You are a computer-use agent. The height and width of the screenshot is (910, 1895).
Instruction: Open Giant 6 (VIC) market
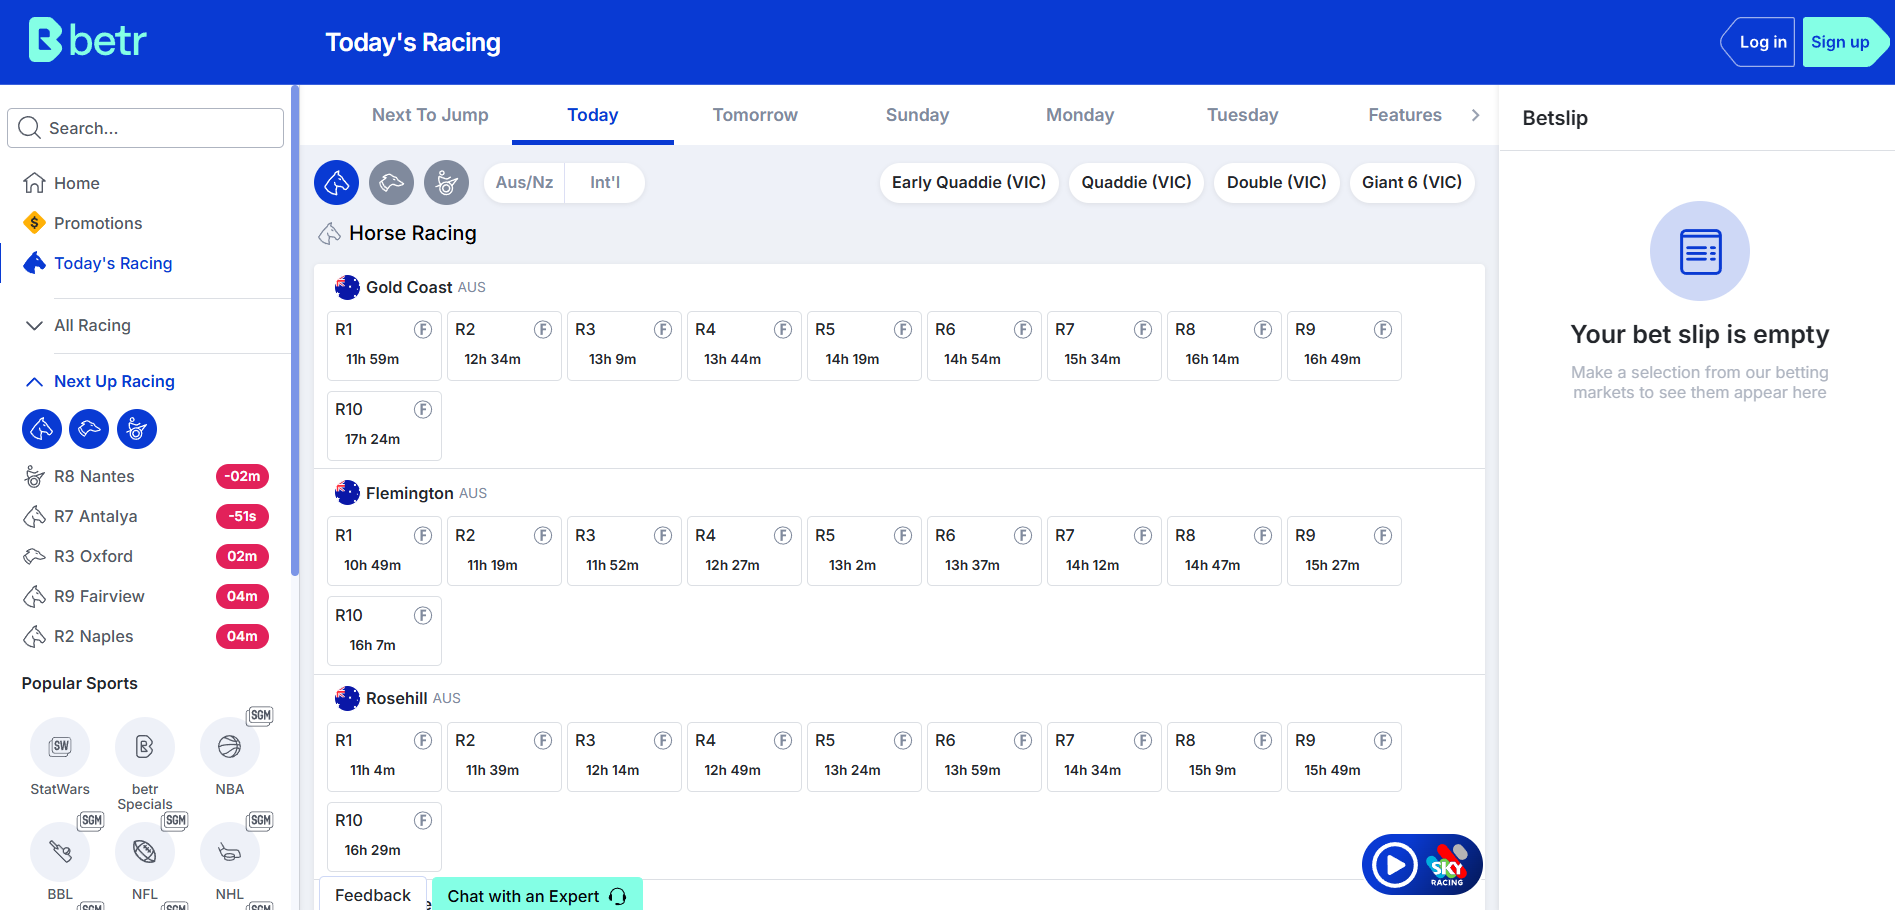click(1412, 183)
